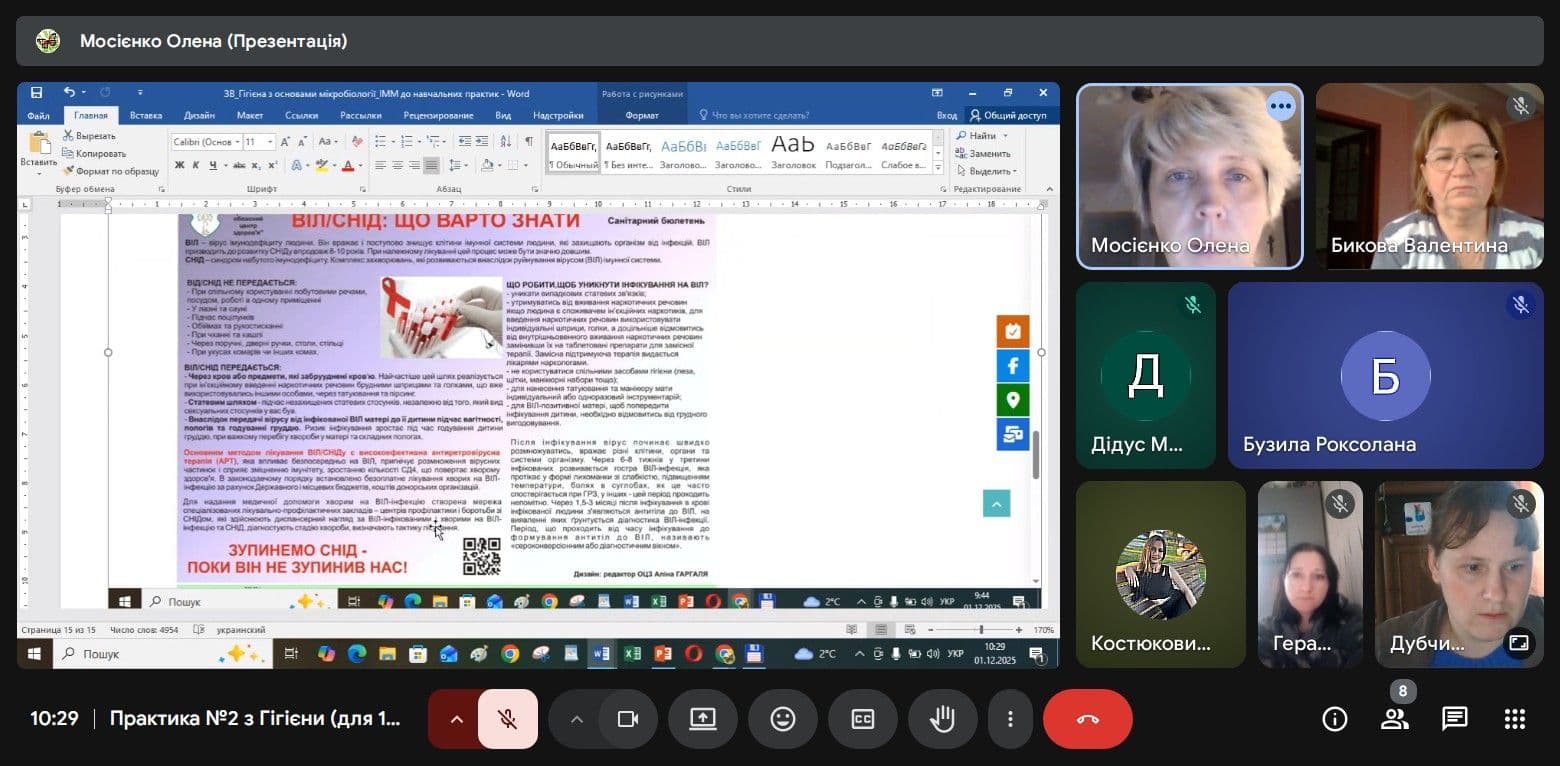Click Вырезать in the clipboard group
The image size is (1560, 766).
[x=89, y=135]
